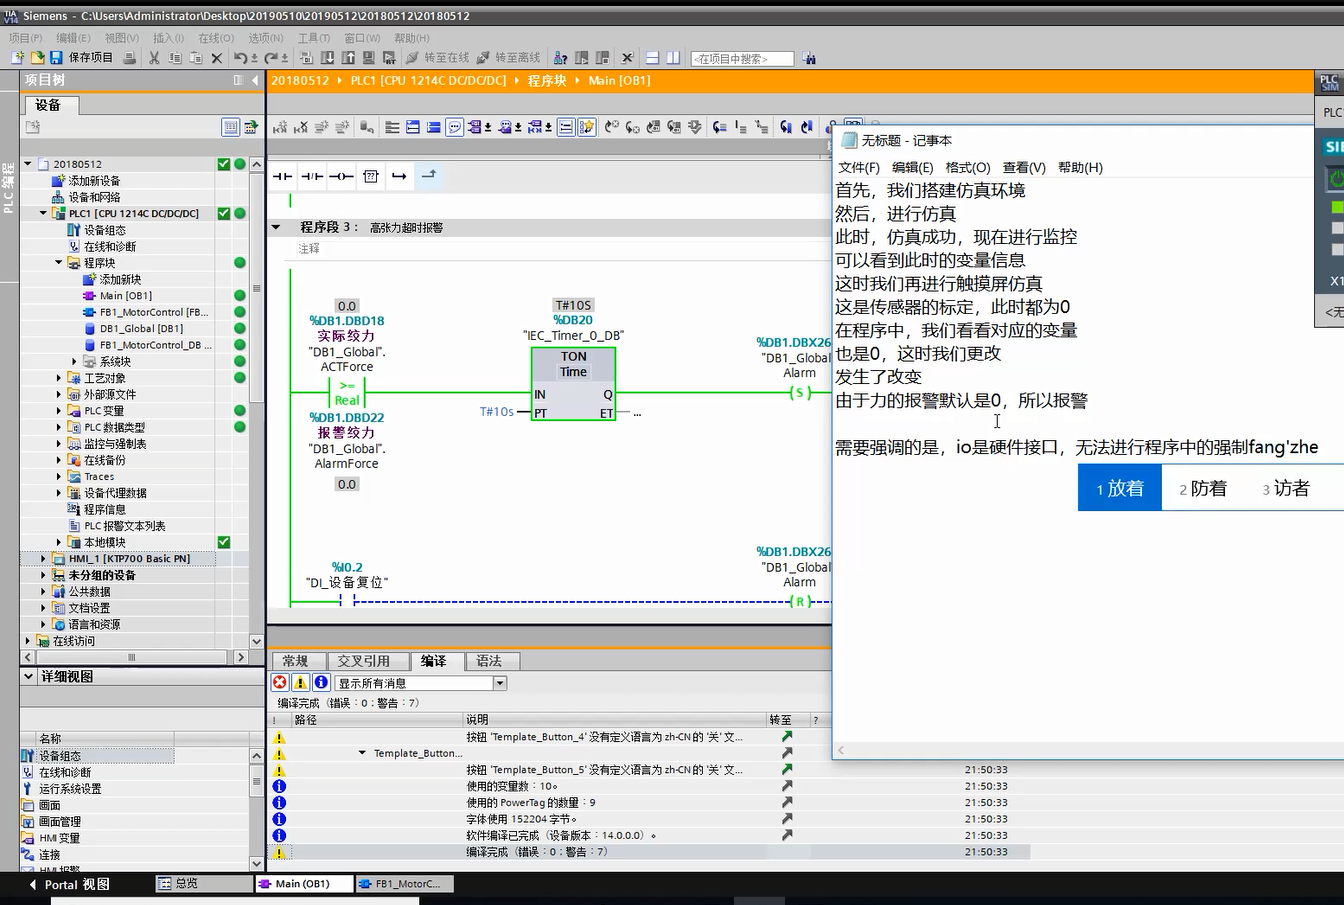Switch to 交叉引用 tab
Image resolution: width=1344 pixels, height=905 pixels.
click(363, 661)
